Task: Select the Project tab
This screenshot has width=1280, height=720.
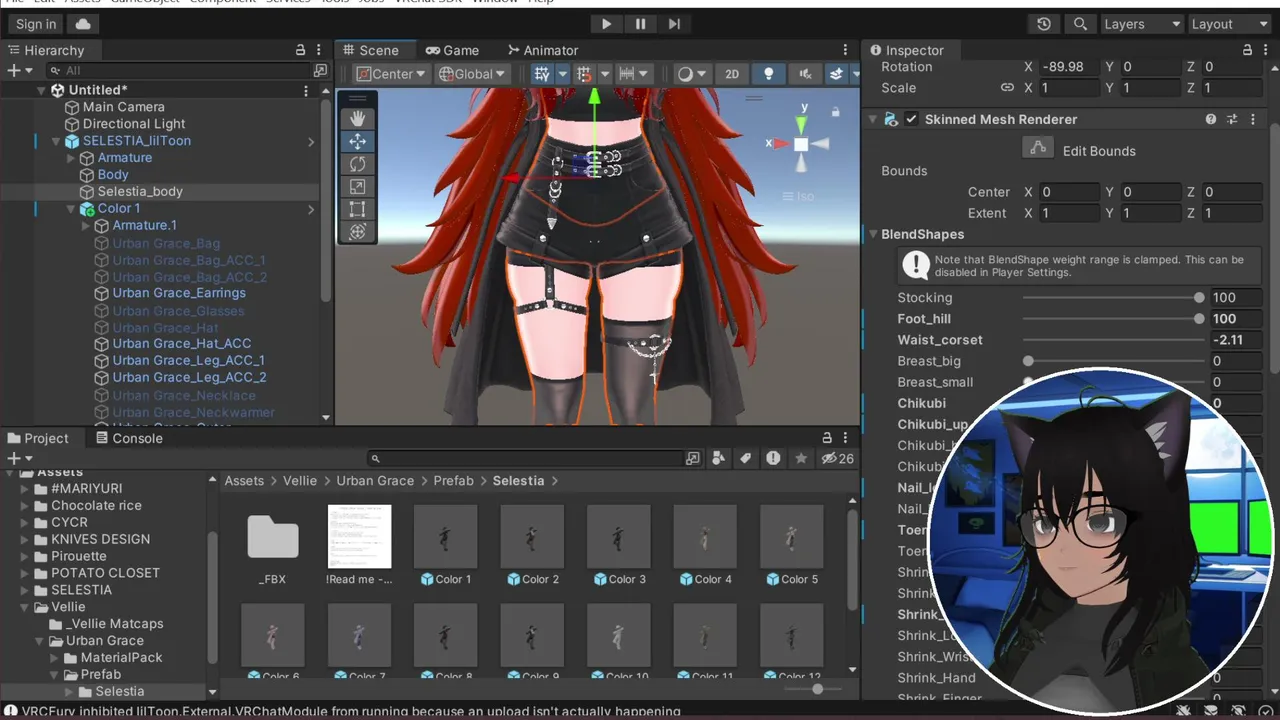Action: 38,438
